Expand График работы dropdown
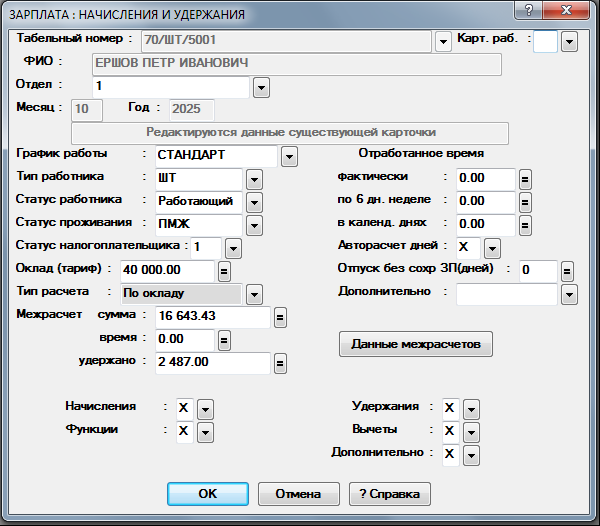Viewport: 600px width, 526px height. pyautogui.click(x=289, y=156)
